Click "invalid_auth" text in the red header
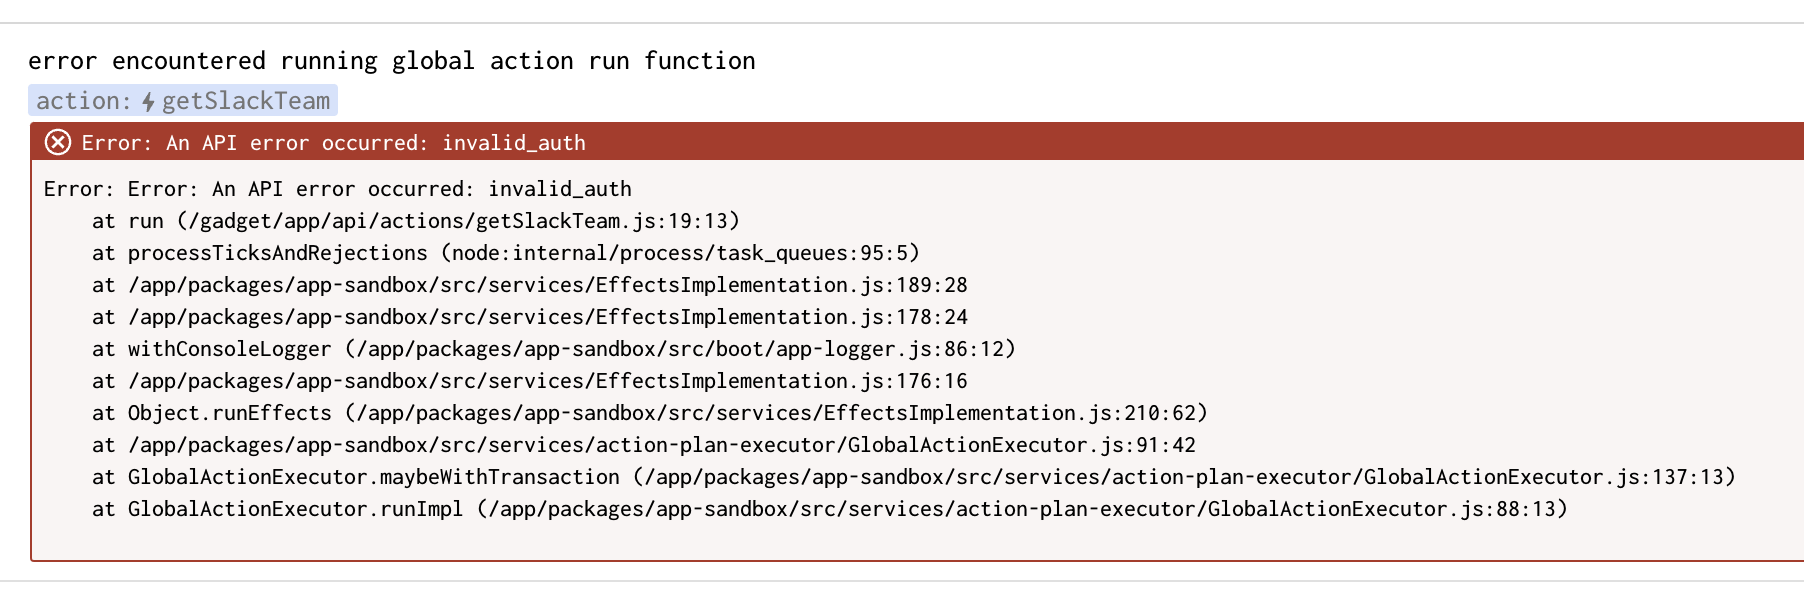This screenshot has width=1804, height=592. click(514, 143)
